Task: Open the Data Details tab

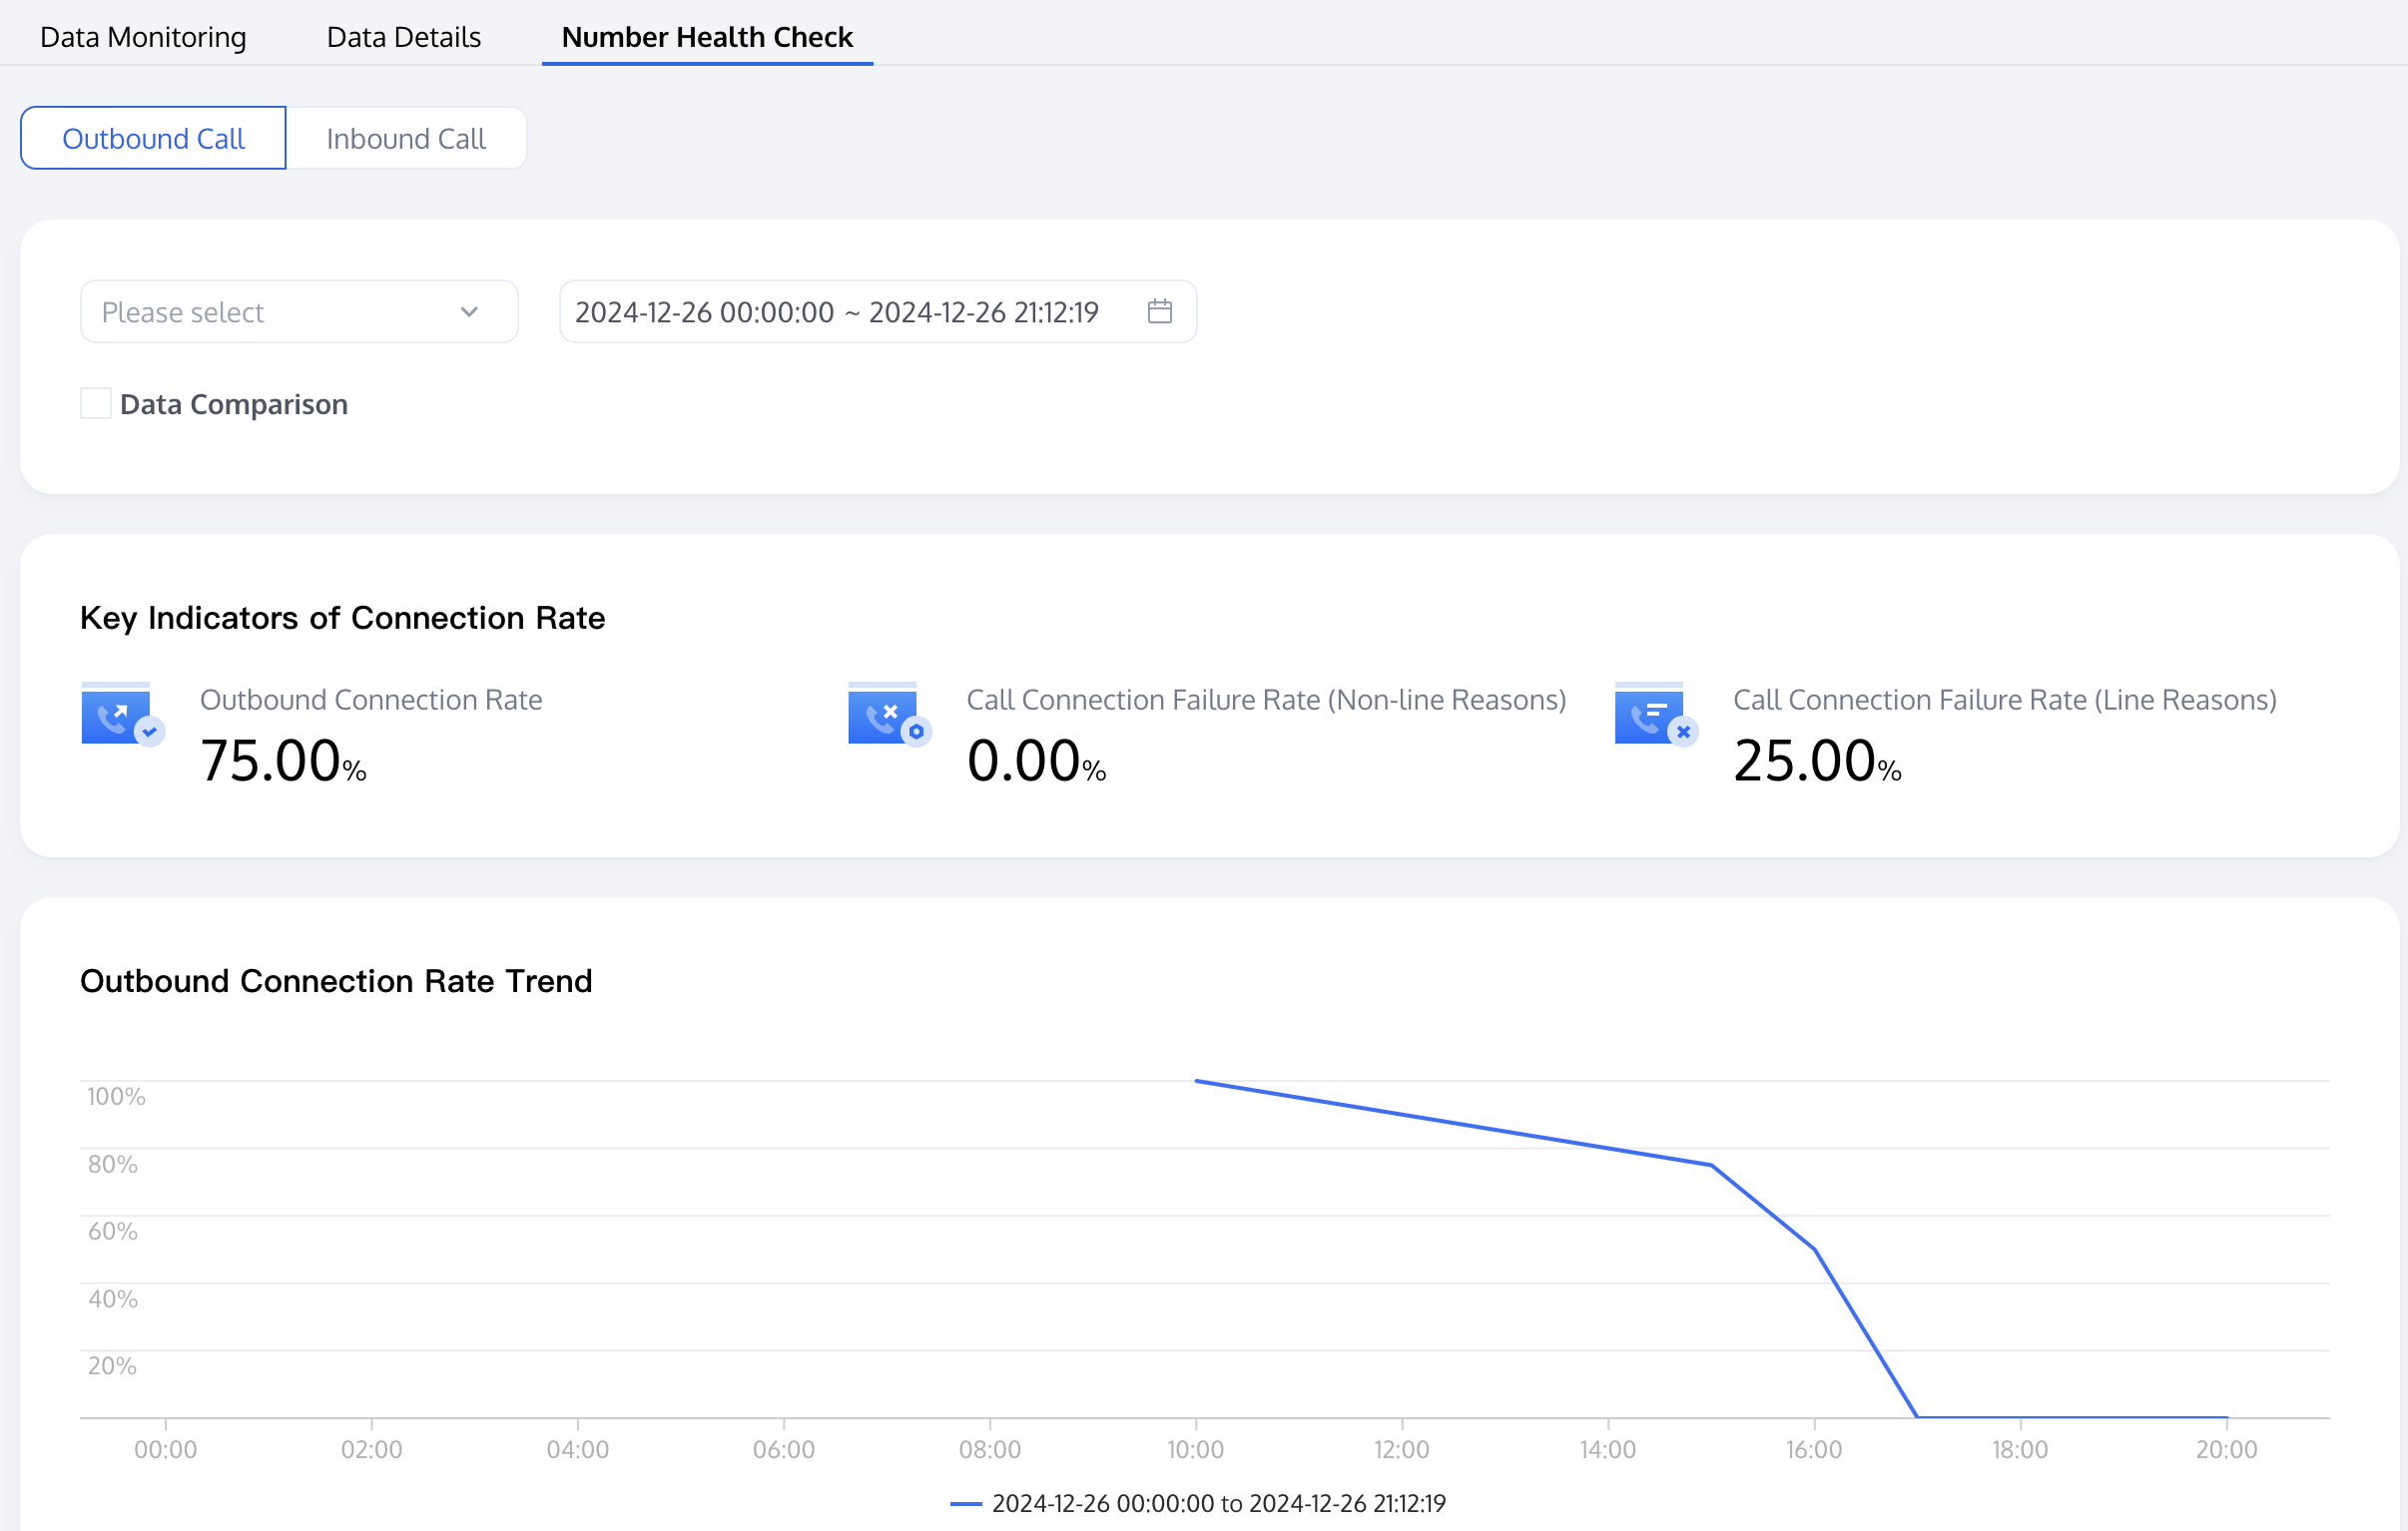Action: (403, 37)
